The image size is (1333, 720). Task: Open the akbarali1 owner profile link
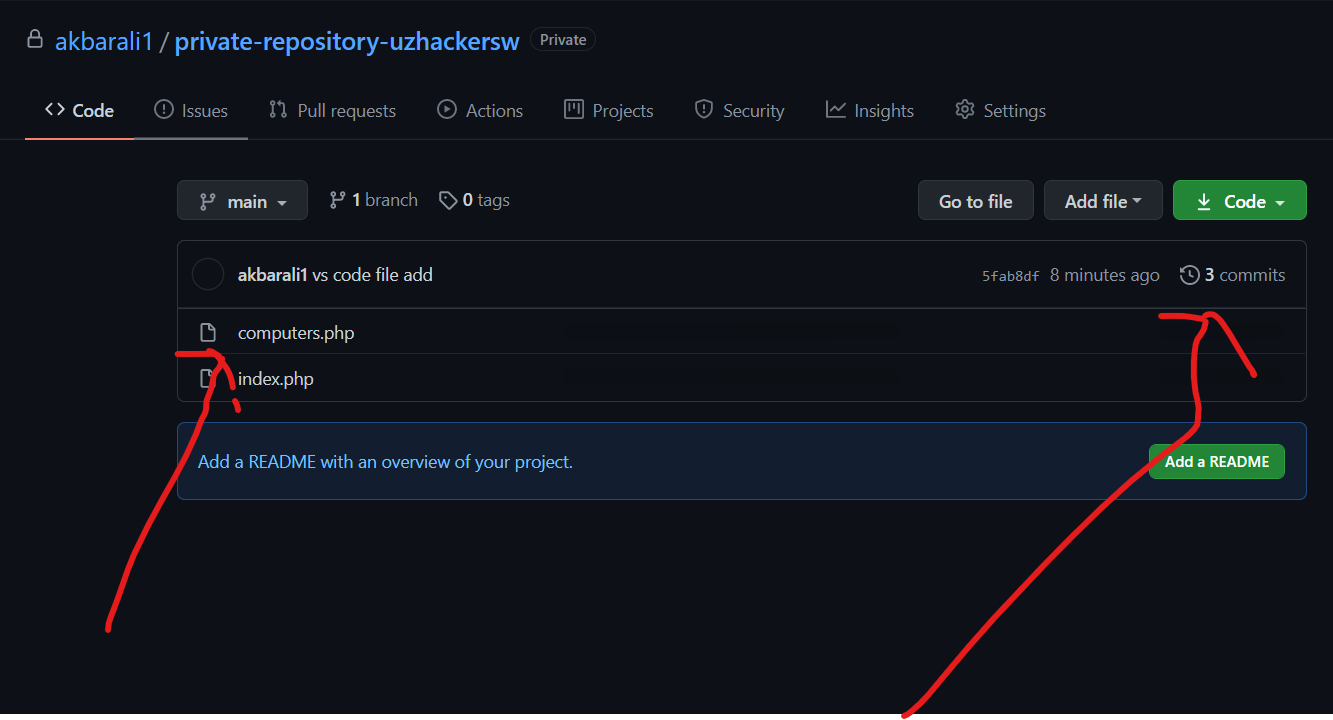[104, 41]
